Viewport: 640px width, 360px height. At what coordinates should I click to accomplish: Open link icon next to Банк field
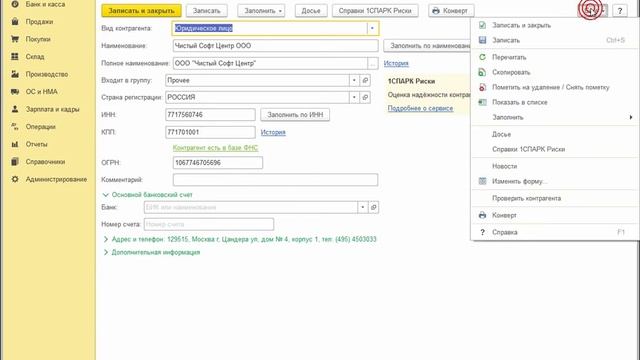point(373,207)
